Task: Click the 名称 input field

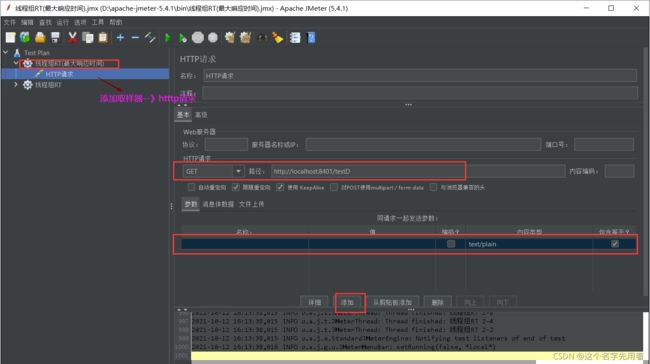Action: [420, 76]
